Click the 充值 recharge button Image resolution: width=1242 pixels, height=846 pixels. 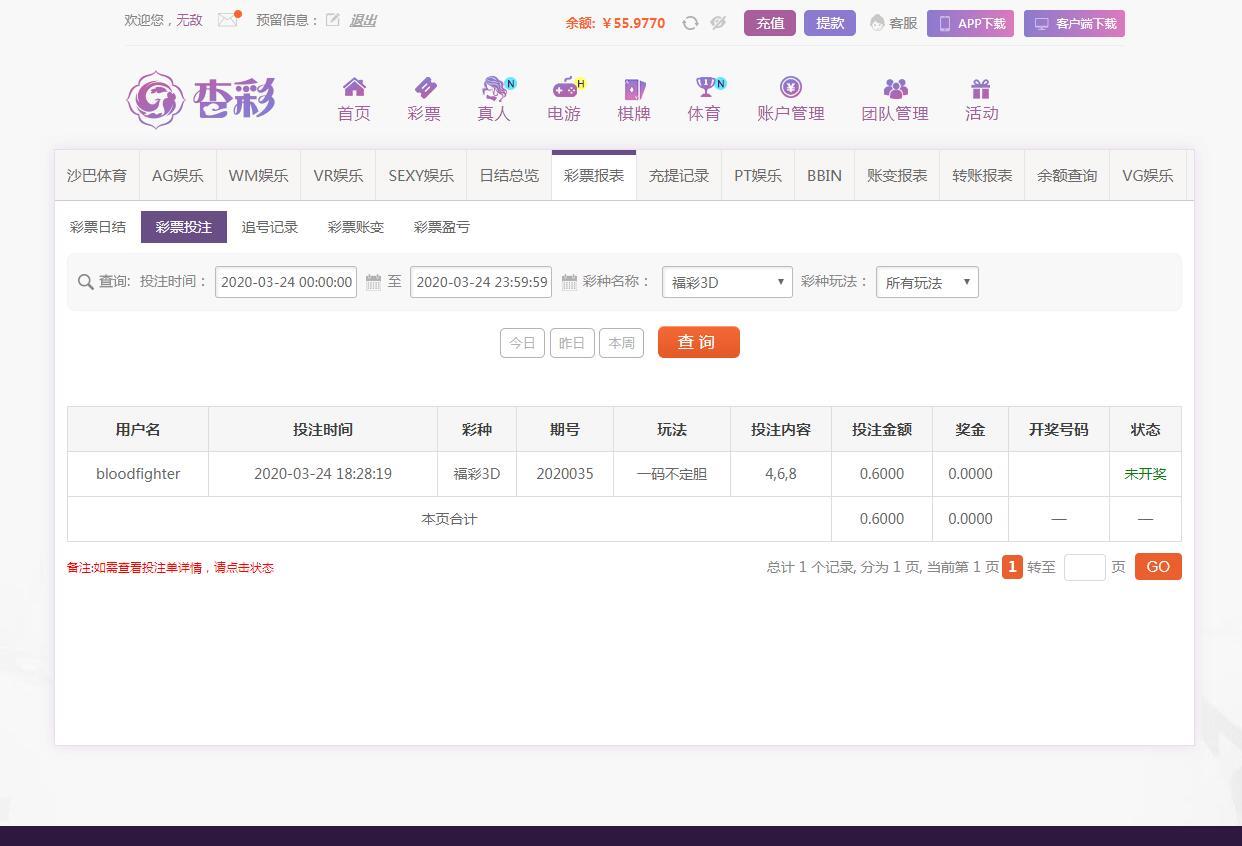(770, 23)
